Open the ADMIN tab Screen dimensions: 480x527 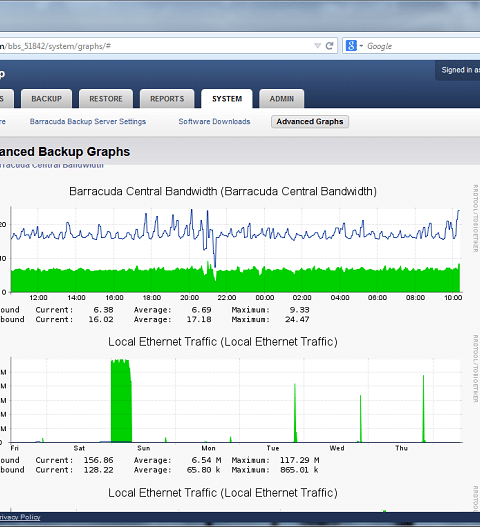282,99
